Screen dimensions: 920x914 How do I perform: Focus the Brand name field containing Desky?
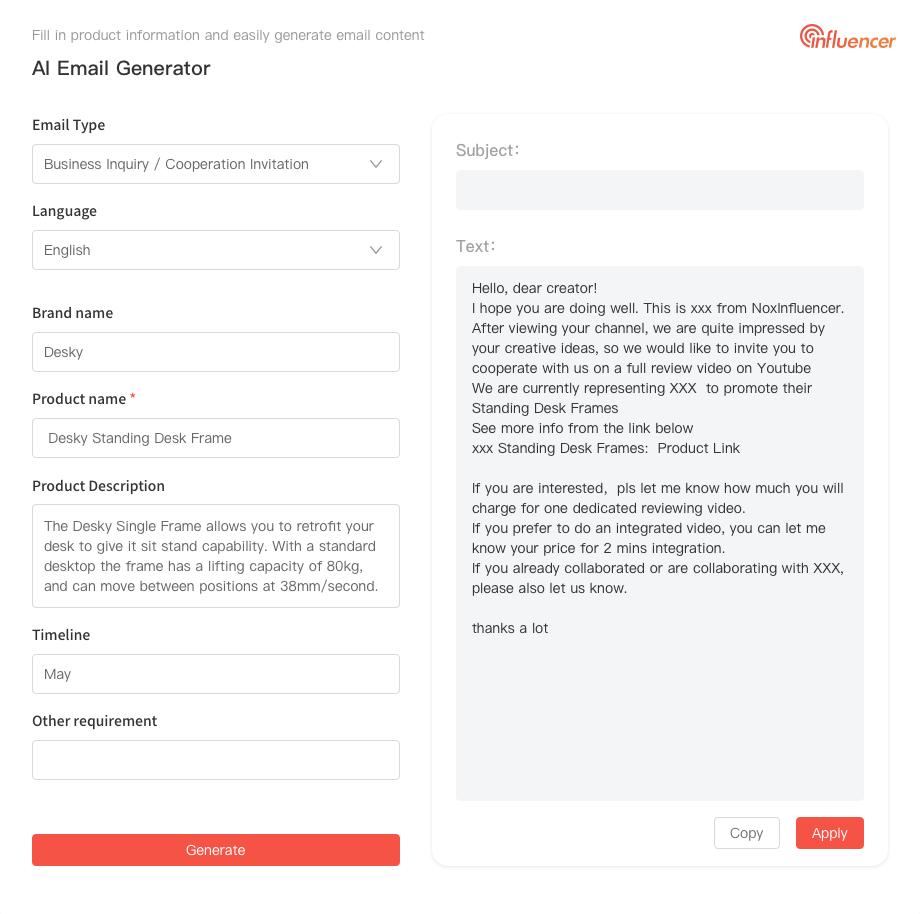(216, 352)
